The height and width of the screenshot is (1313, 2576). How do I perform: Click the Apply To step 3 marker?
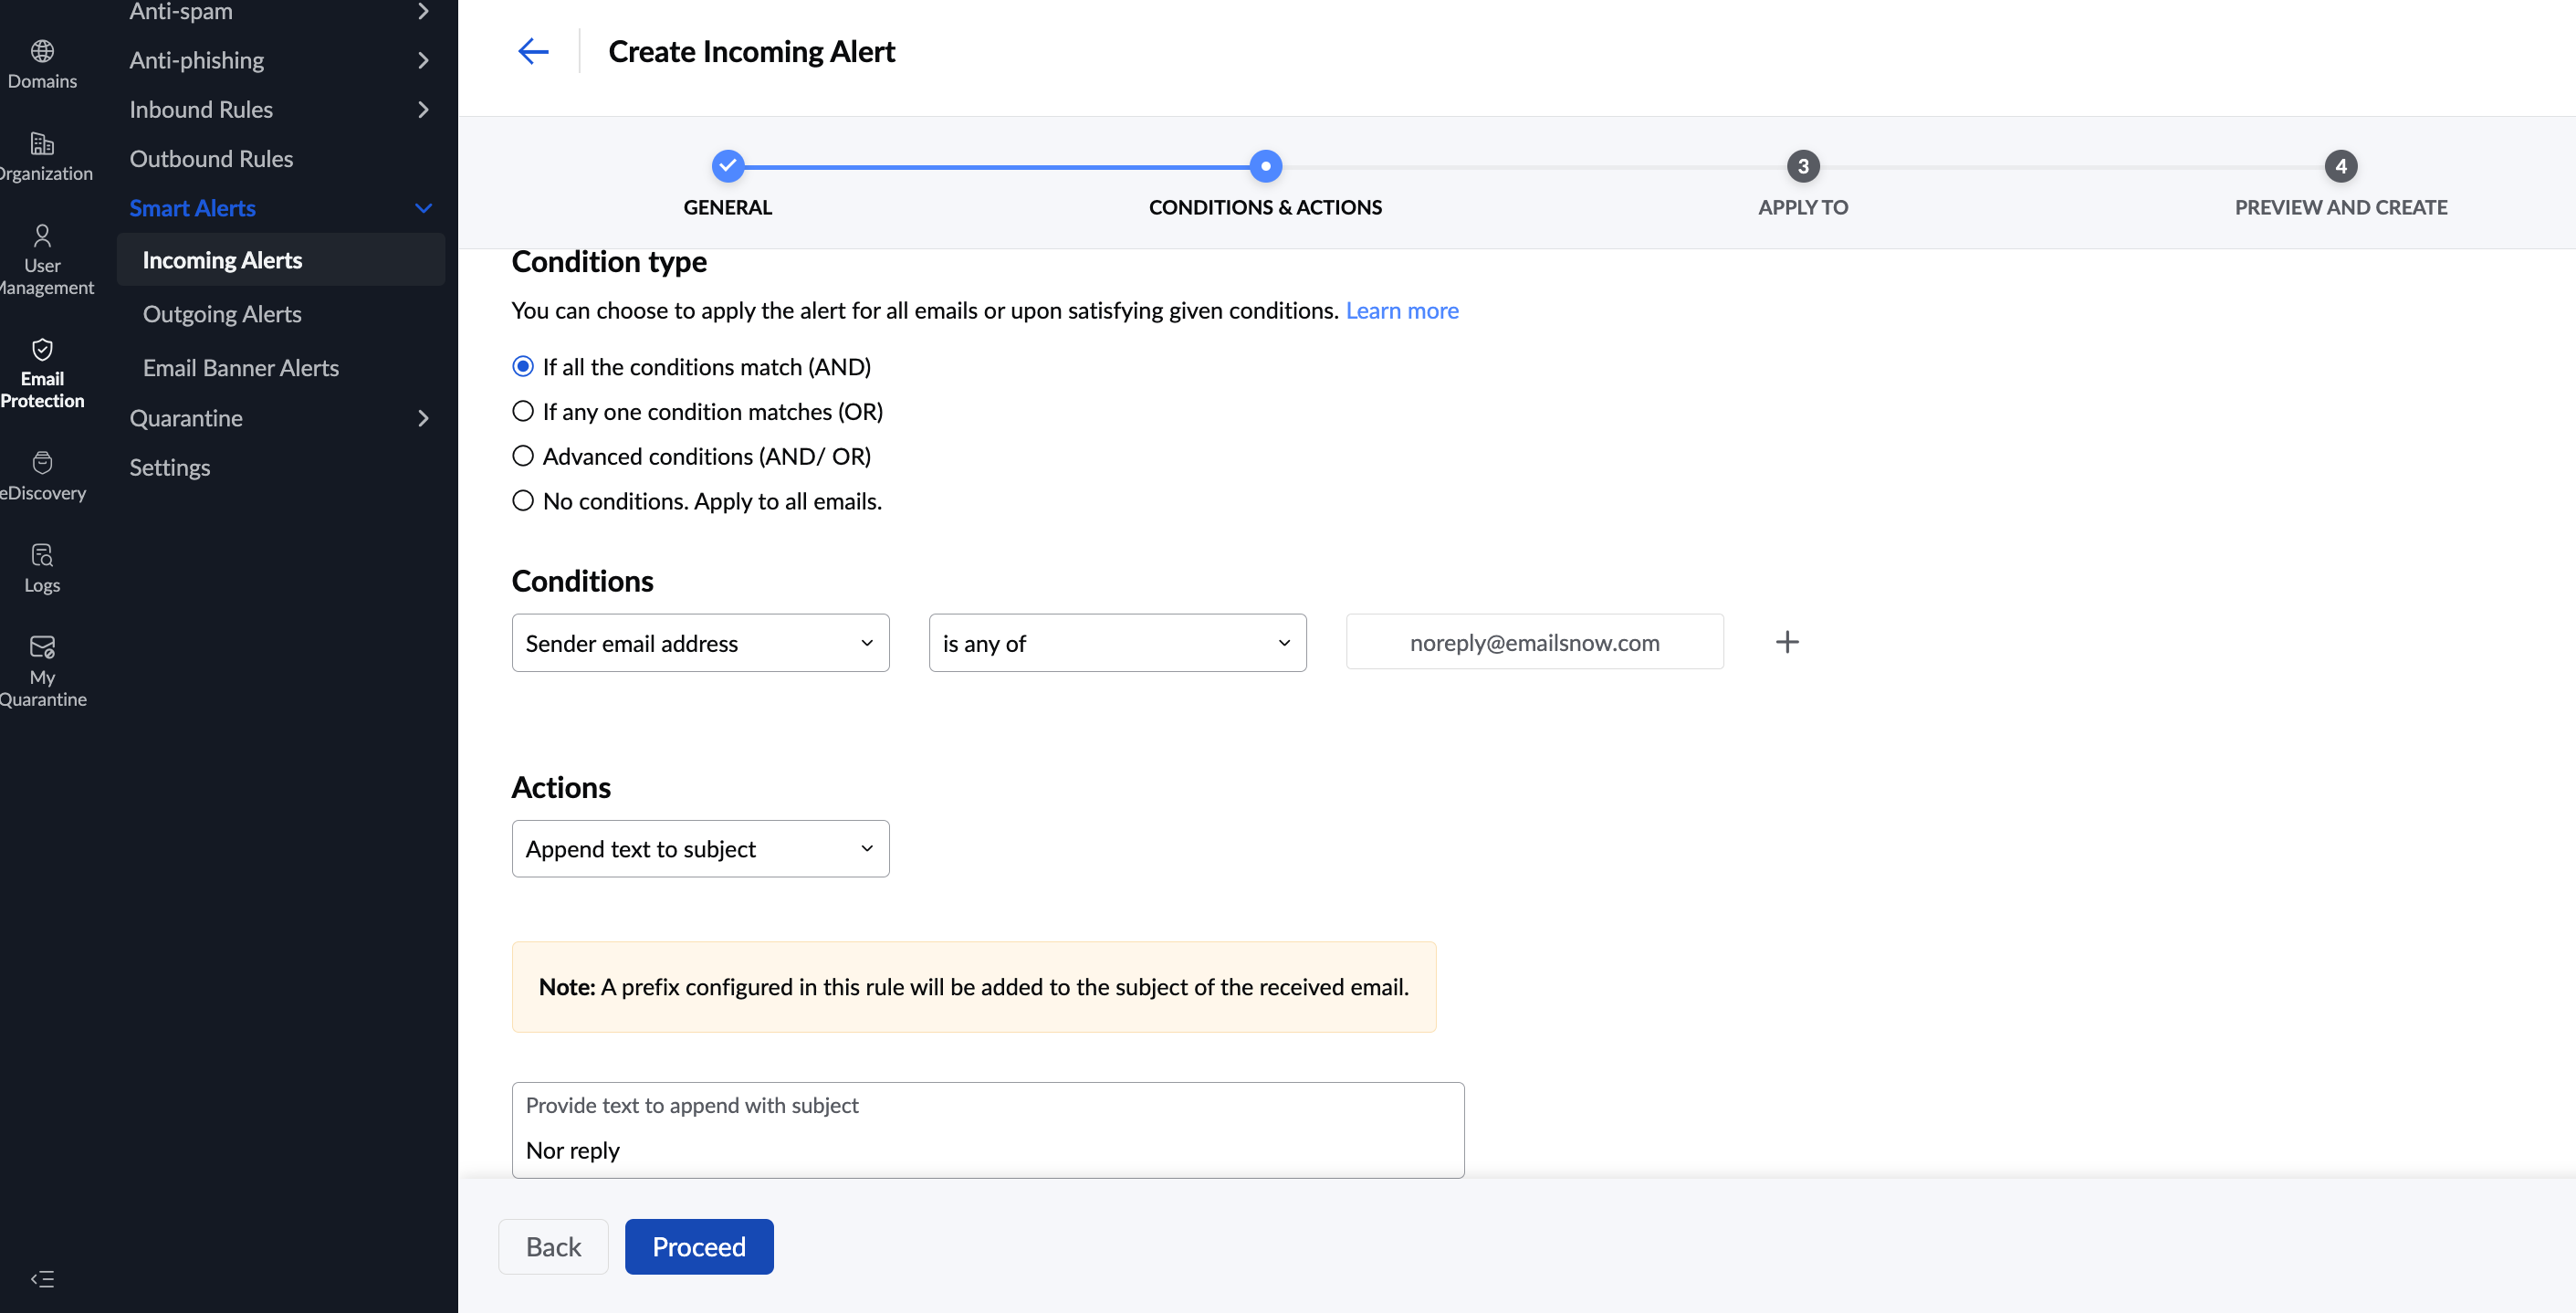1802,166
